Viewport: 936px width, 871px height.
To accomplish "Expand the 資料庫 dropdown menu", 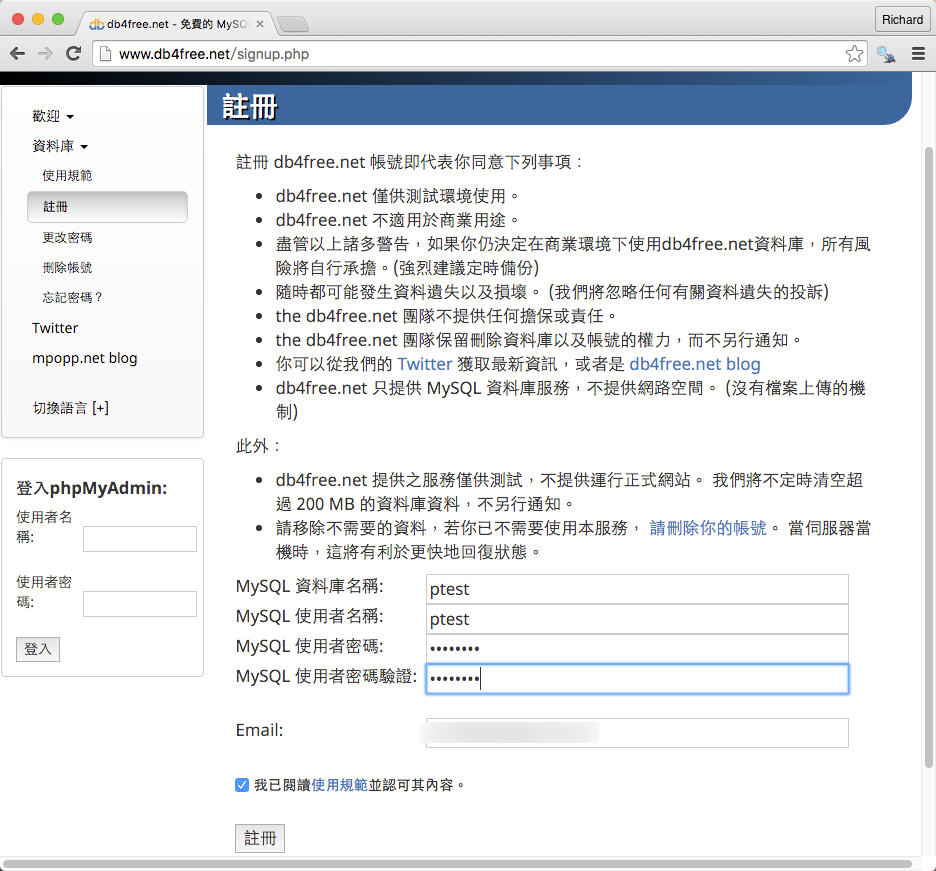I will pyautogui.click(x=60, y=146).
